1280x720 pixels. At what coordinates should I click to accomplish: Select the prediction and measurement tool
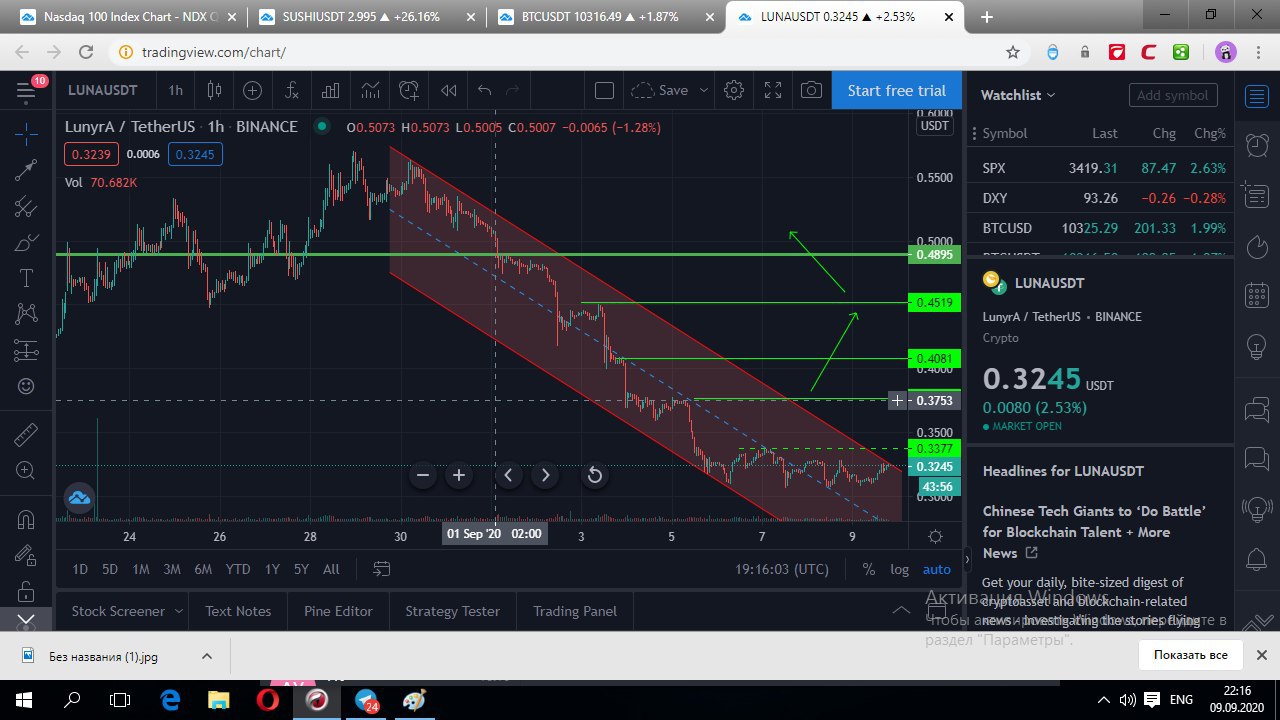point(26,350)
